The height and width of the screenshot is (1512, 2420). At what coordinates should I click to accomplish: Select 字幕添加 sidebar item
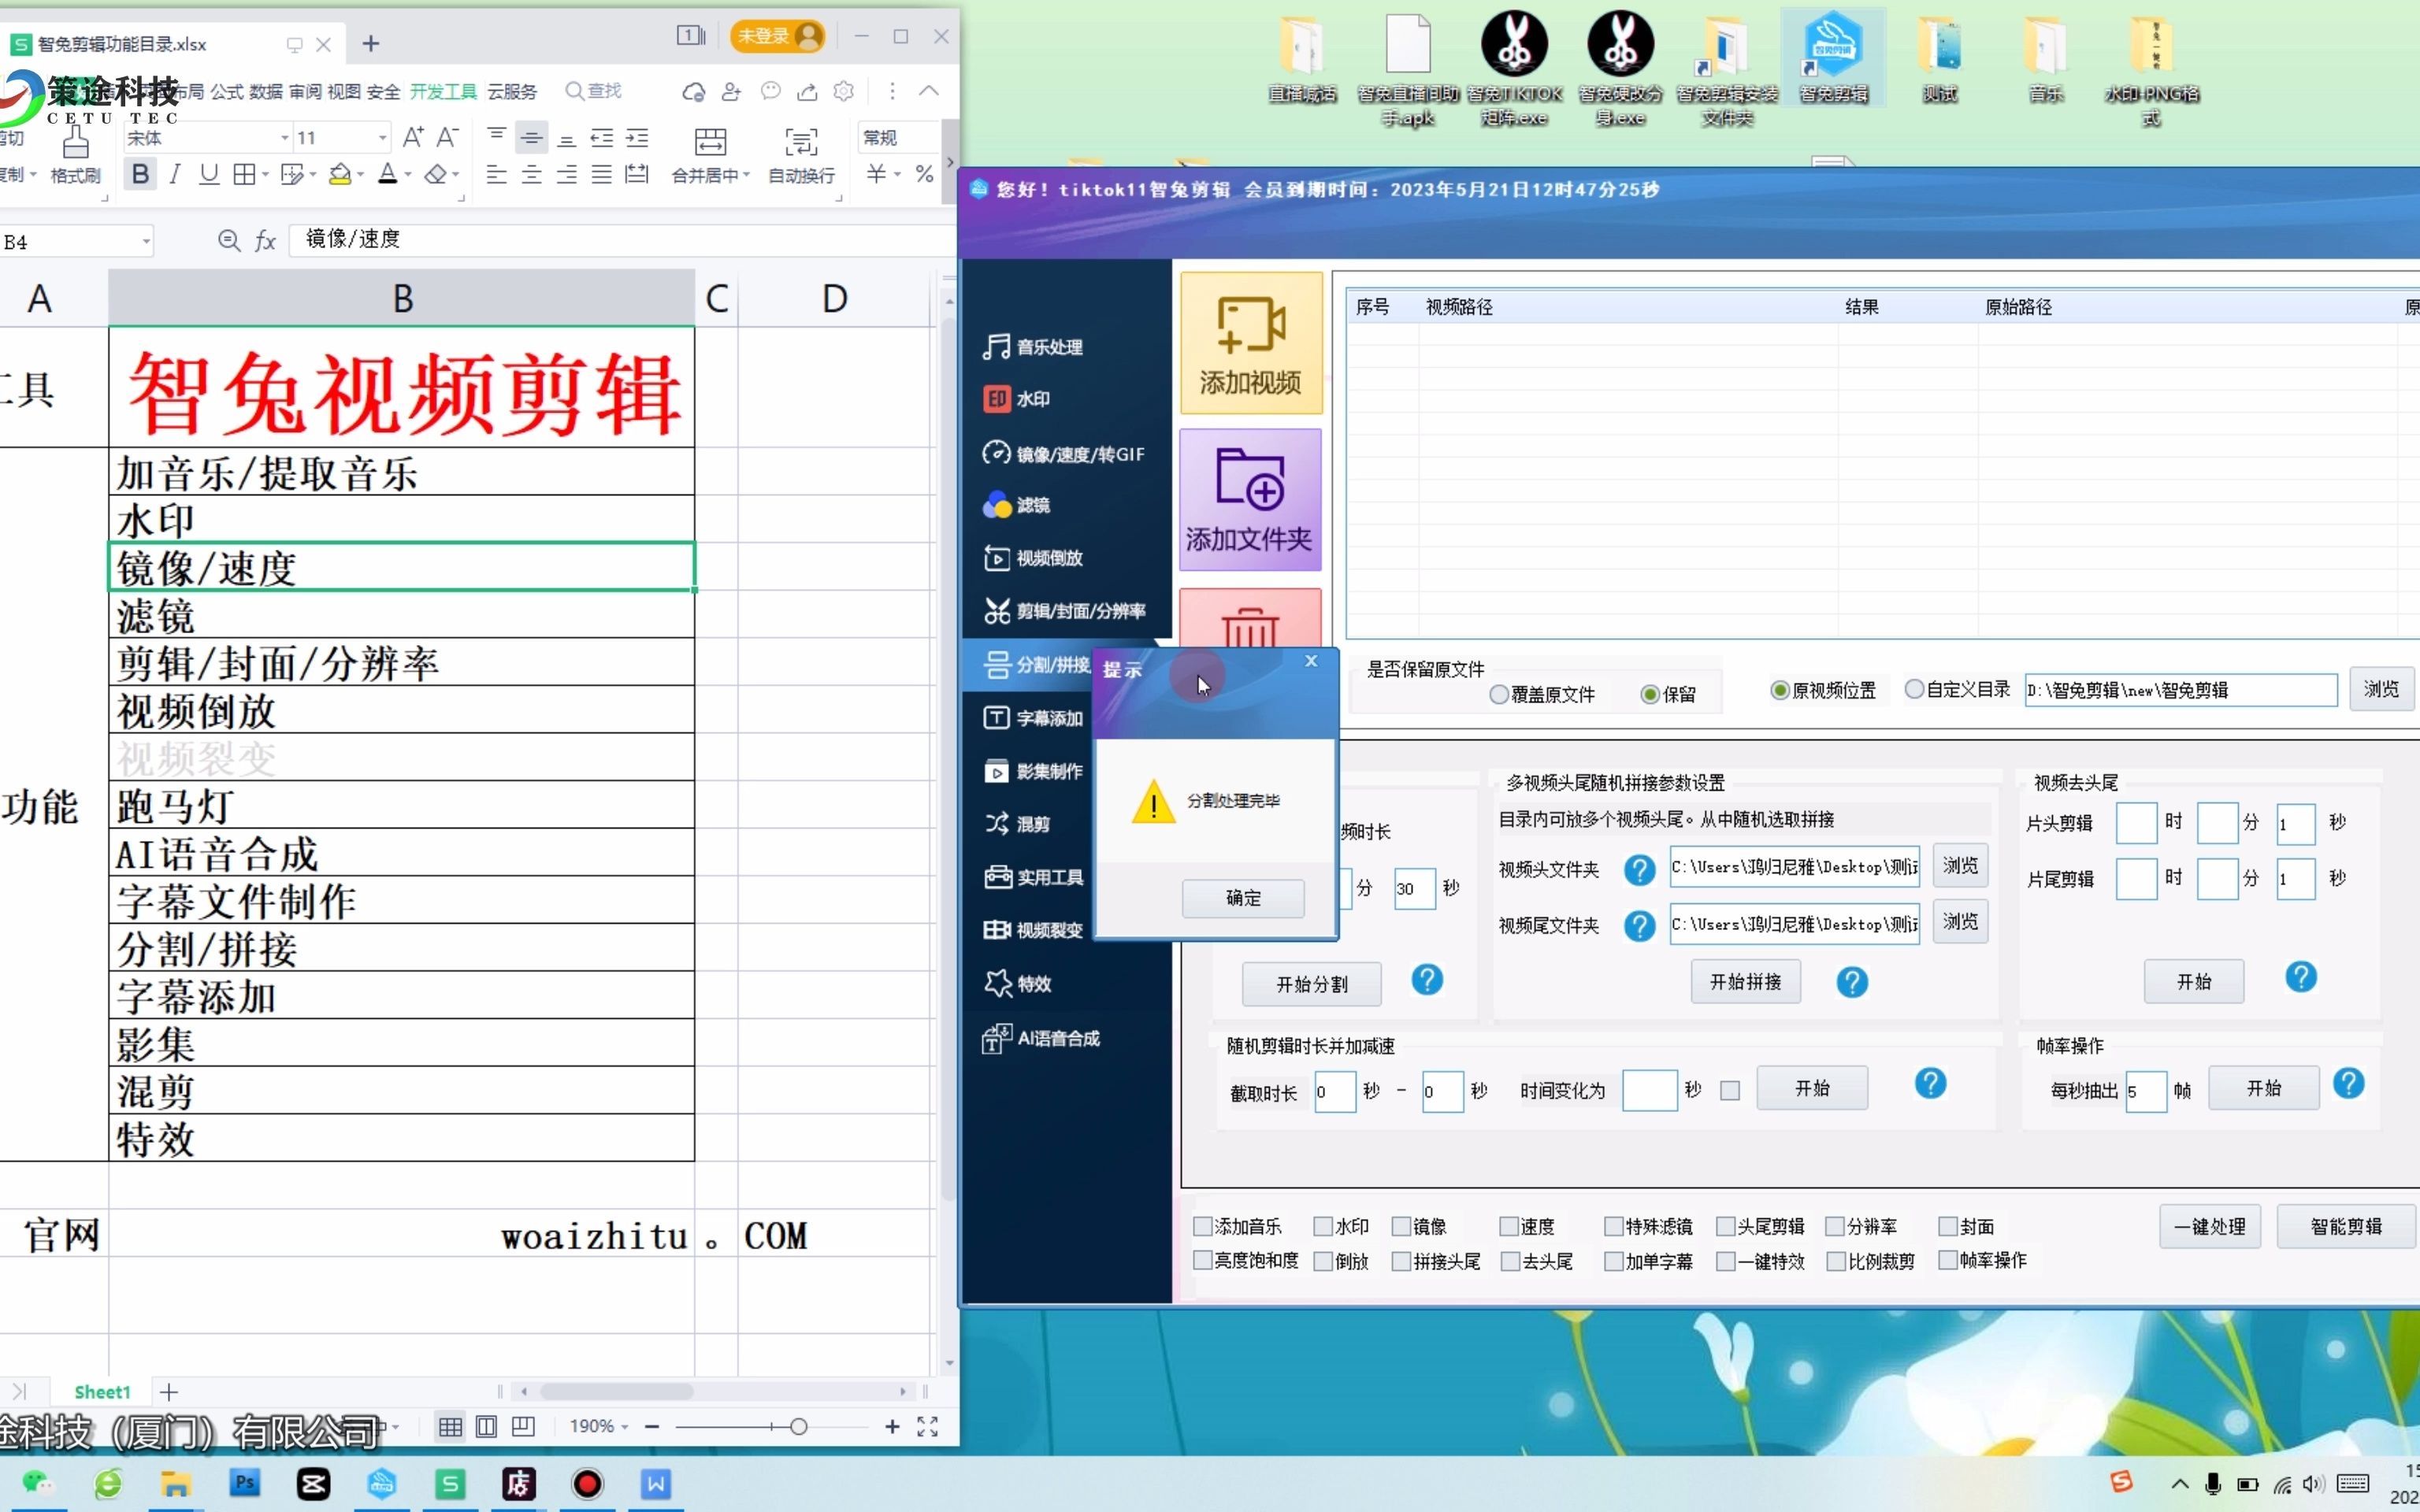1033,718
